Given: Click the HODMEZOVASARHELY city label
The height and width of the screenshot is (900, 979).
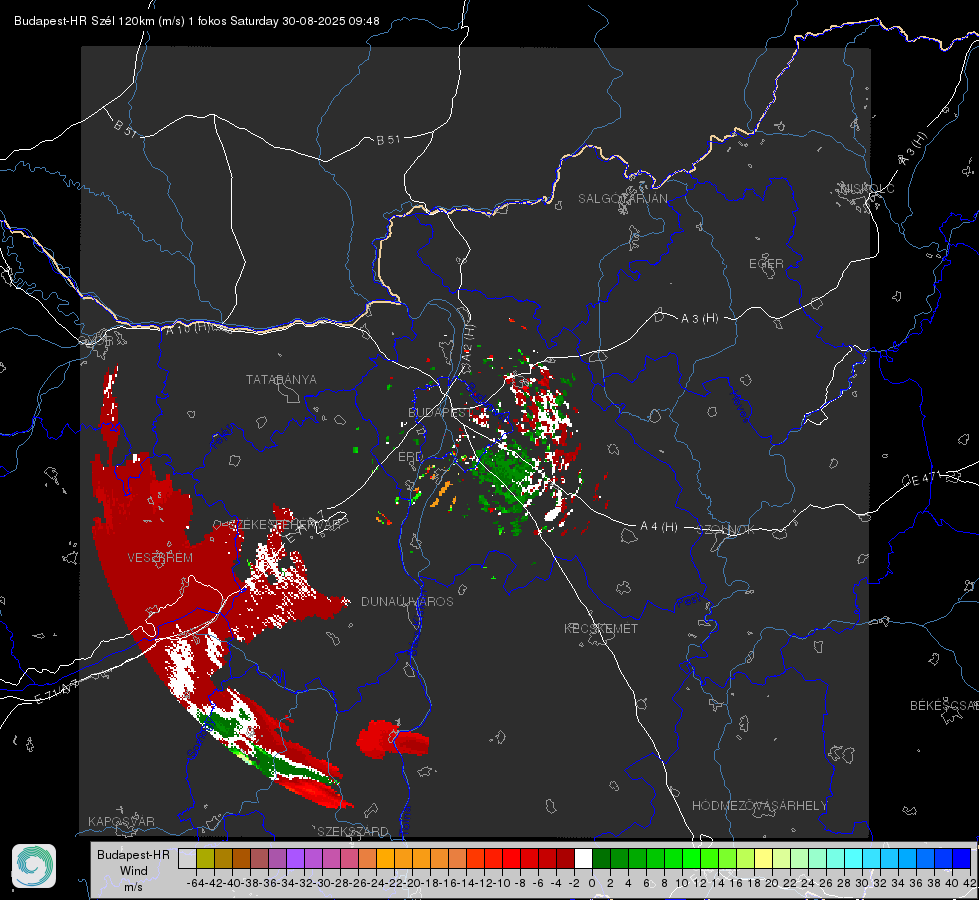Looking at the screenshot, I should point(759,806).
